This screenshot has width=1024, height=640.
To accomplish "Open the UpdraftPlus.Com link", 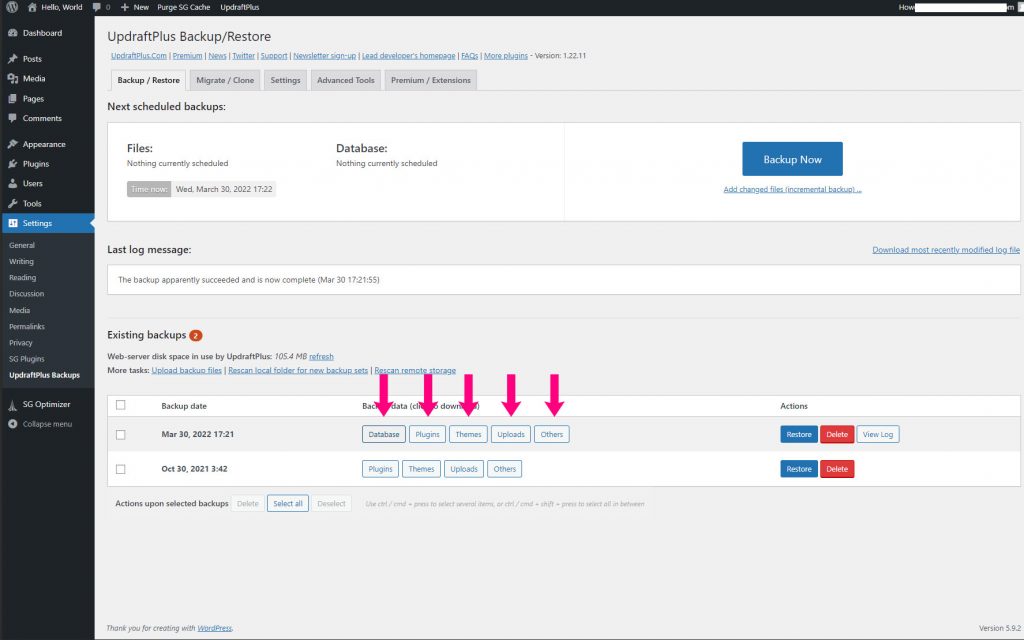I will tap(139, 56).
